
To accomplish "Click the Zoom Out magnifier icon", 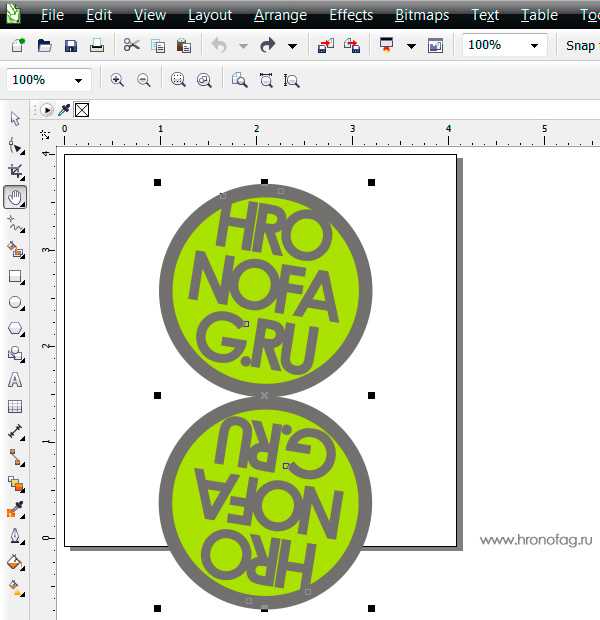I will pos(144,80).
